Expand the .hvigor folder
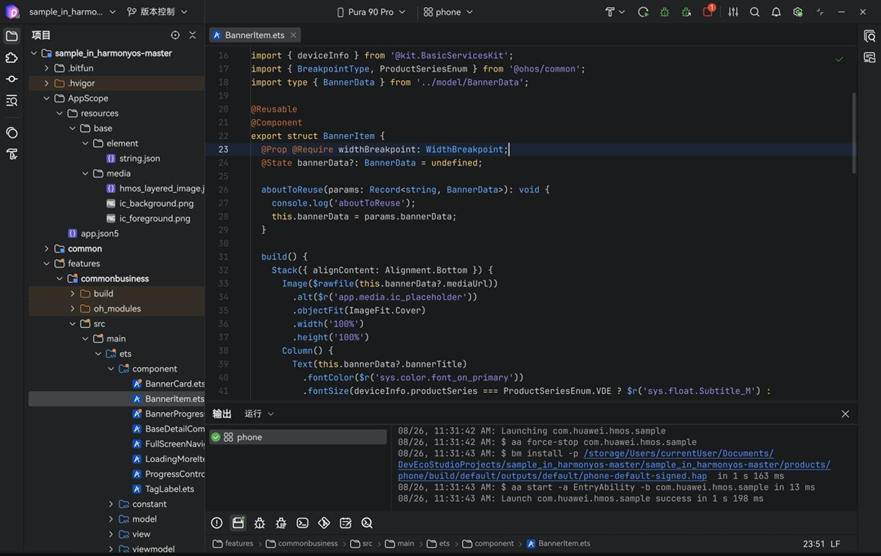Screen dimensions: 881x556 47,83
